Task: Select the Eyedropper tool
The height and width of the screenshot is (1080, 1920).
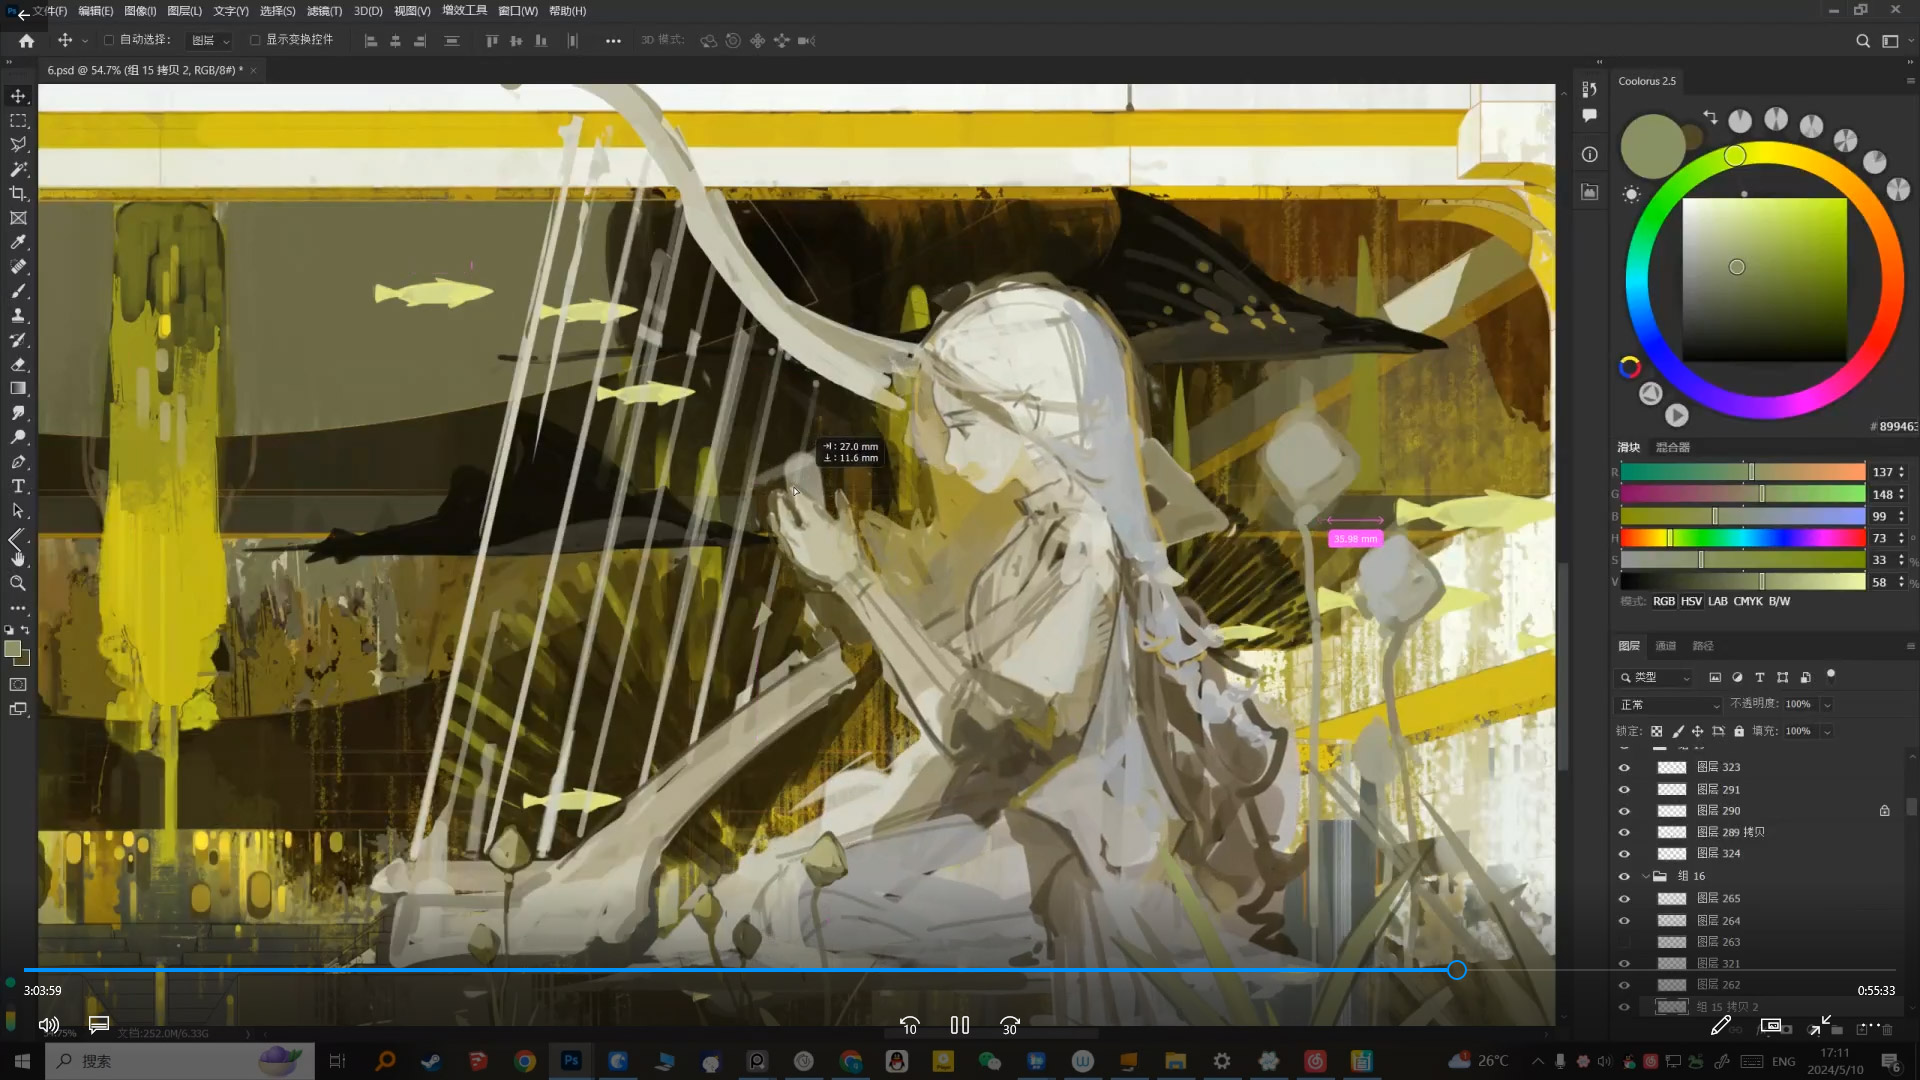Action: coord(18,242)
